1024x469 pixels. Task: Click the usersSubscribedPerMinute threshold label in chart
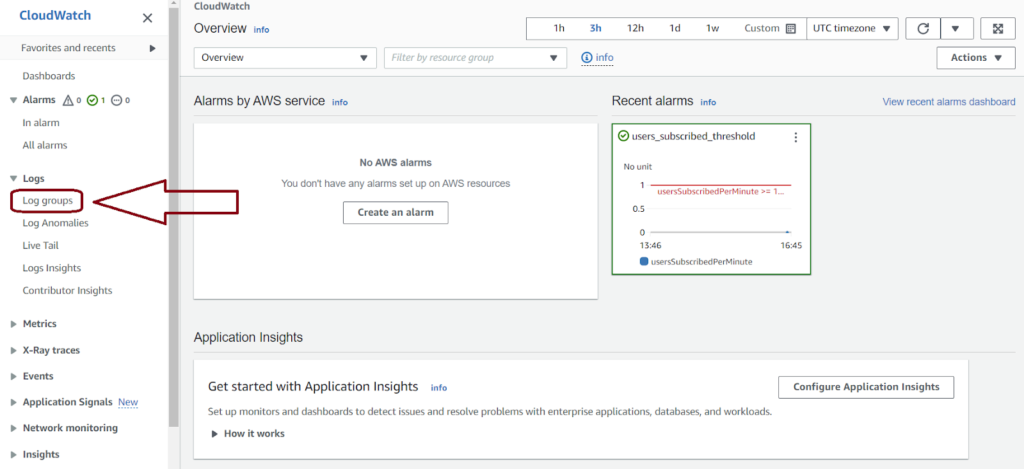pyautogui.click(x=721, y=192)
